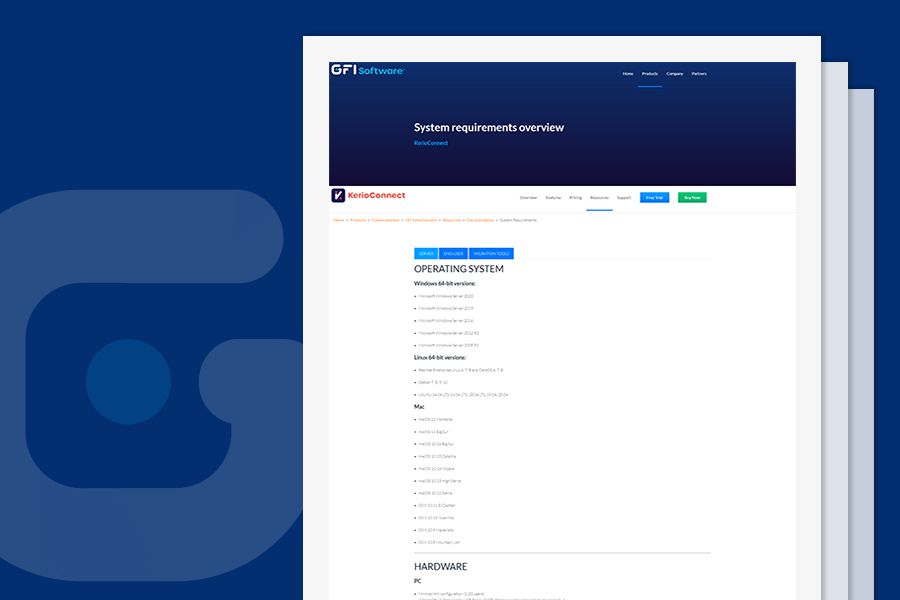900x600 pixels.
Task: Select the Migration Tools requirements tab
Action: click(491, 253)
